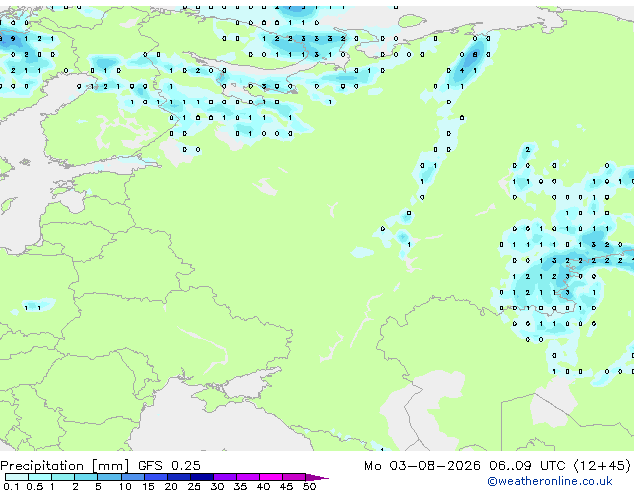Click the '0.5' legend scale value
Screen dimensions: 634x490
(35, 486)
